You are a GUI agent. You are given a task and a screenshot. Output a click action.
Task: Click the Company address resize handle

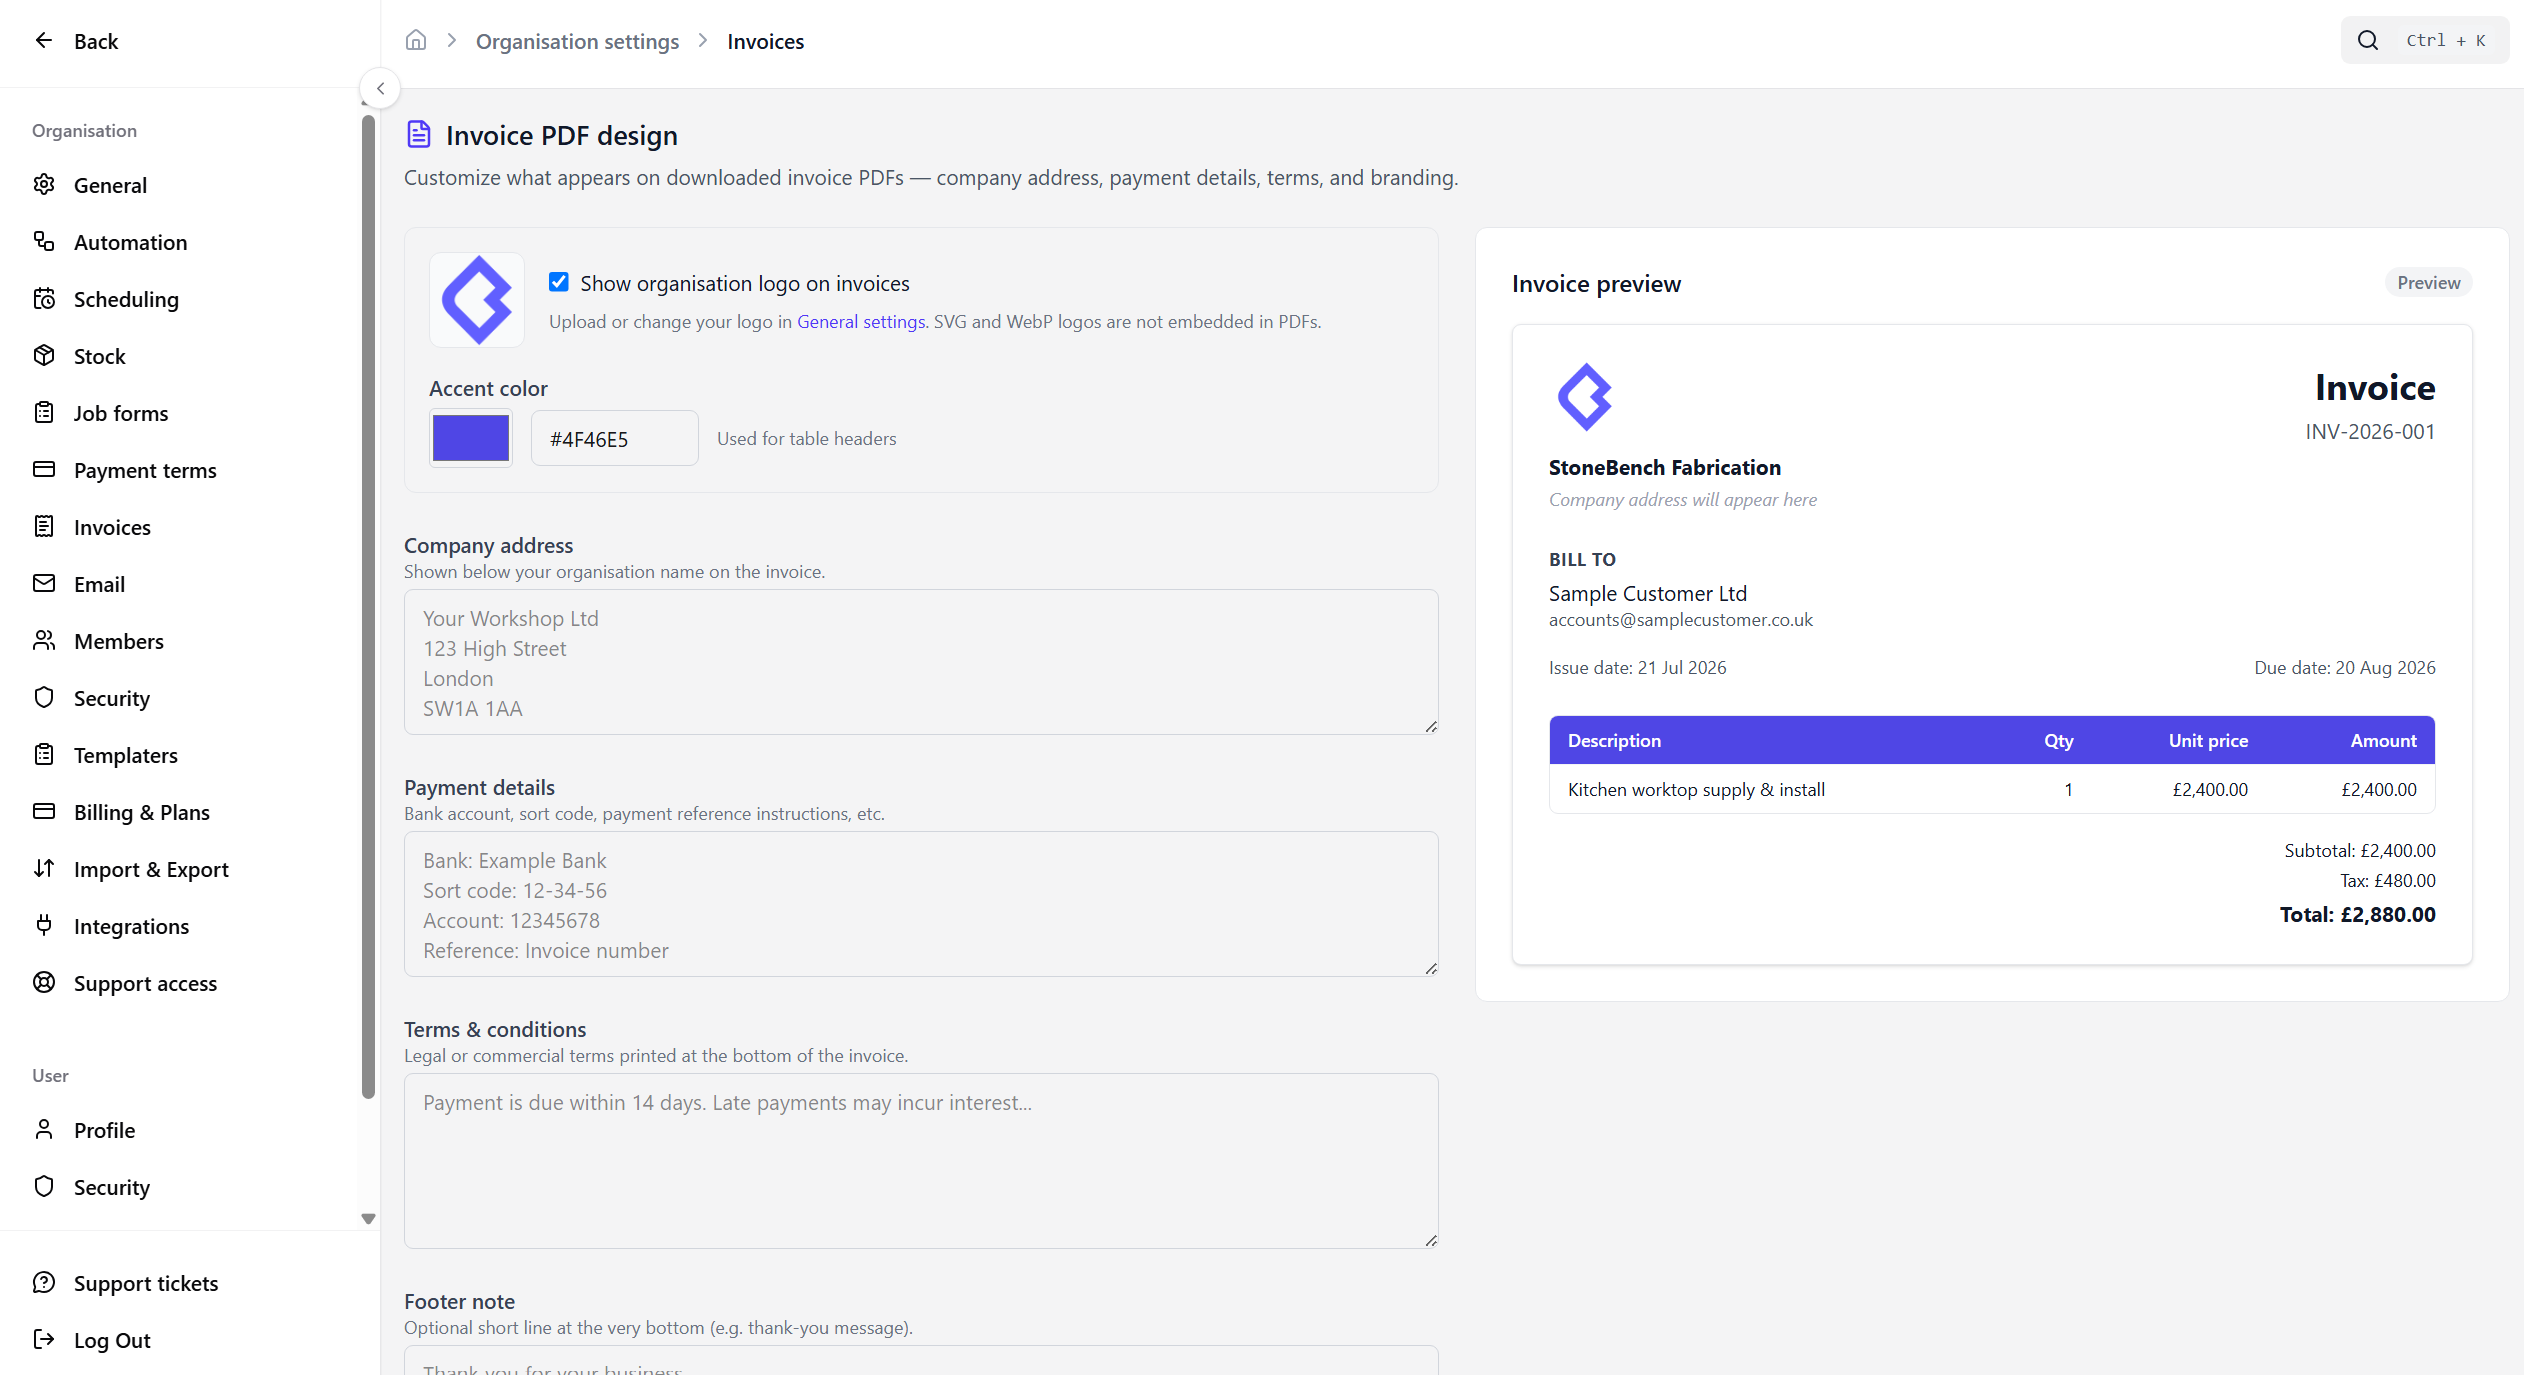tap(1431, 727)
